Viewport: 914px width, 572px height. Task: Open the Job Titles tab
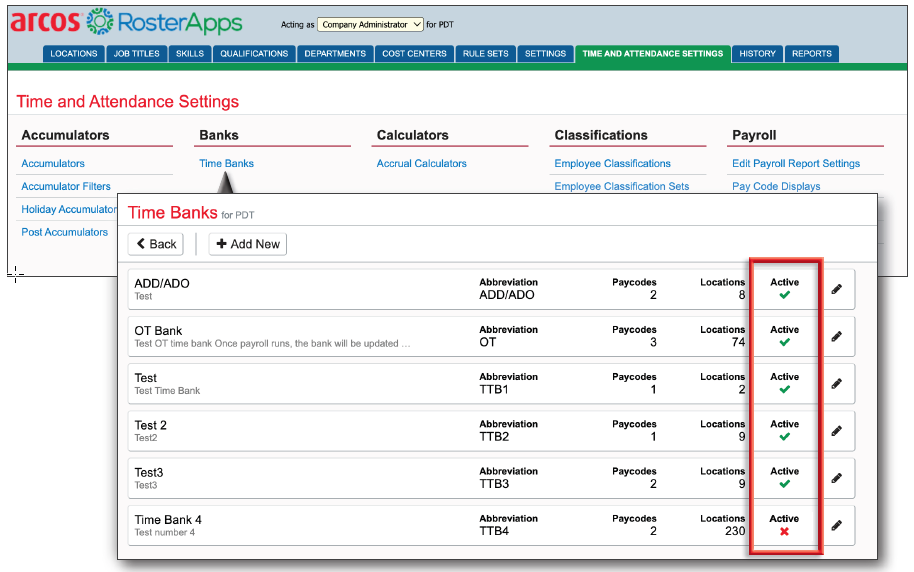coord(136,54)
